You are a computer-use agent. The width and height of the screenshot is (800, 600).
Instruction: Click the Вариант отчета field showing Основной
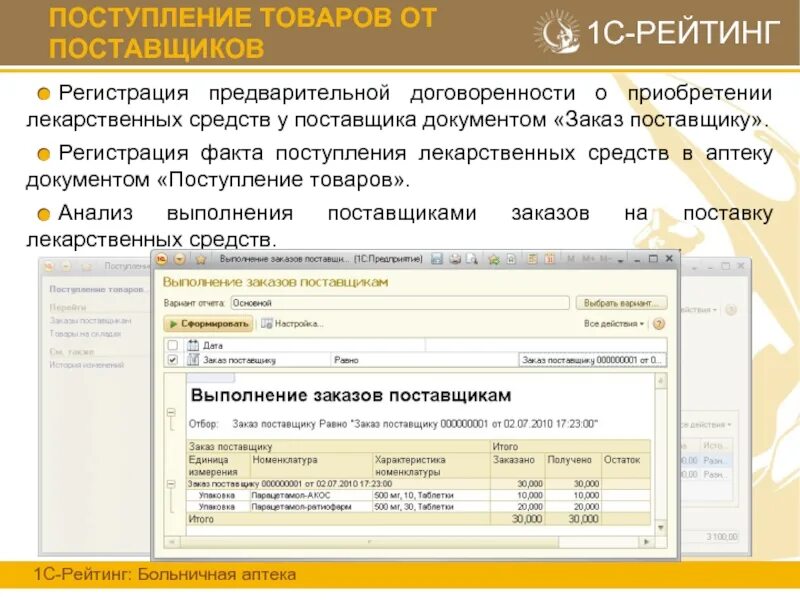click(x=400, y=303)
